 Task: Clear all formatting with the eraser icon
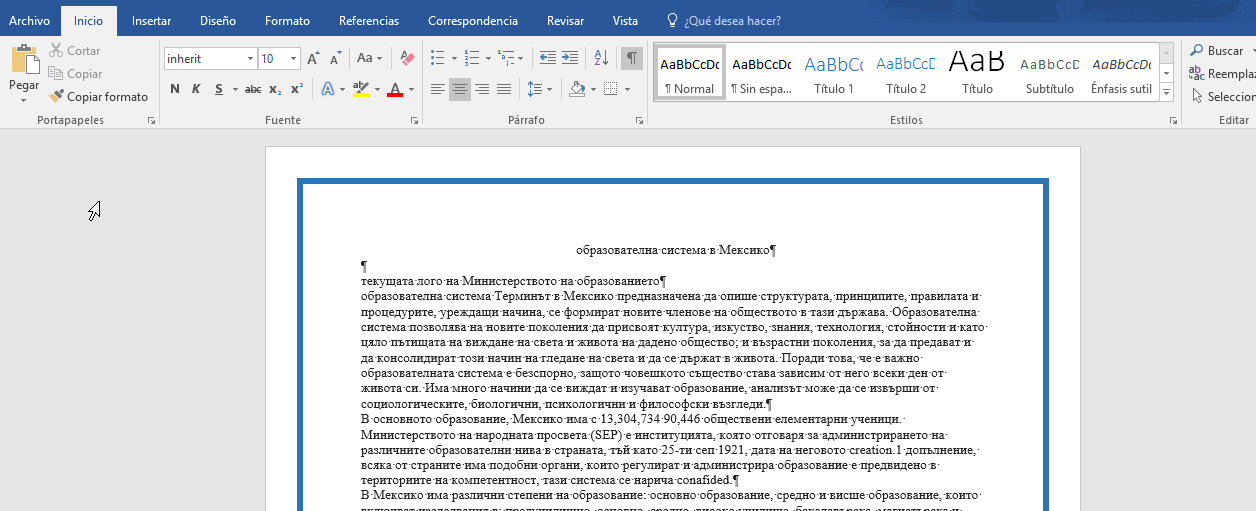point(407,59)
